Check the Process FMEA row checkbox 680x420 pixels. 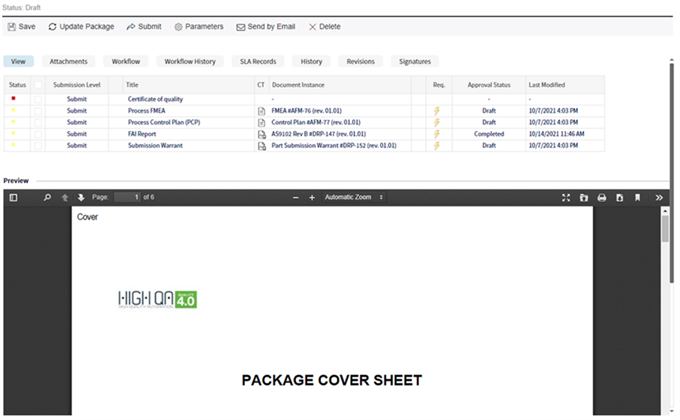[x=39, y=111]
